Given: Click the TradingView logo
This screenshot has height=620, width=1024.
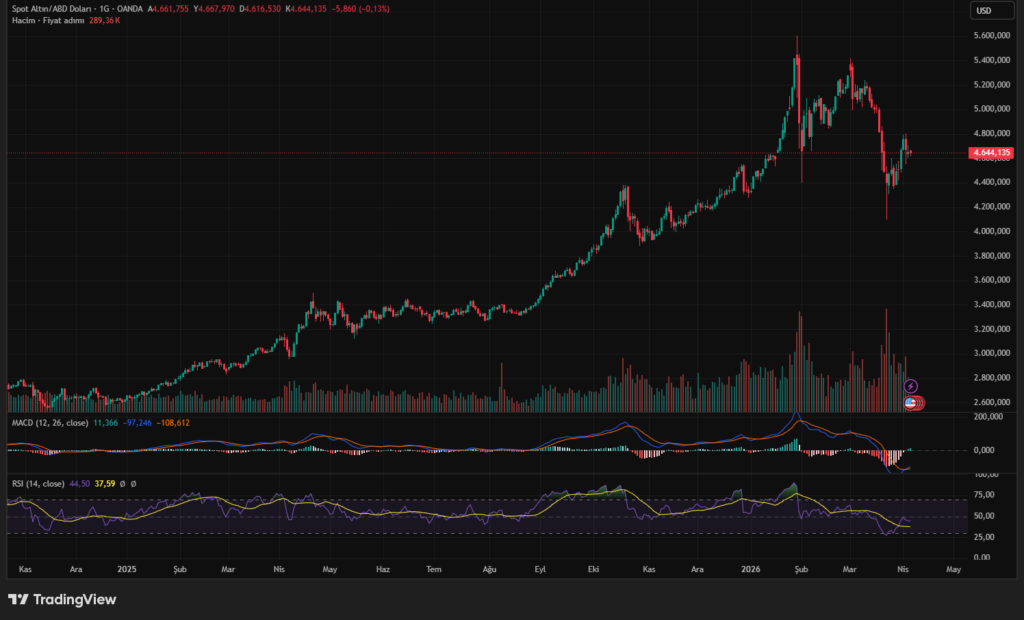Looking at the screenshot, I should pyautogui.click(x=62, y=599).
